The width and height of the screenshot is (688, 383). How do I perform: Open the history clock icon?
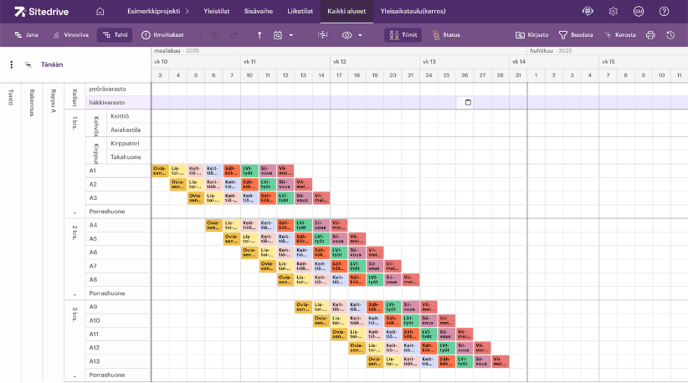tap(670, 35)
